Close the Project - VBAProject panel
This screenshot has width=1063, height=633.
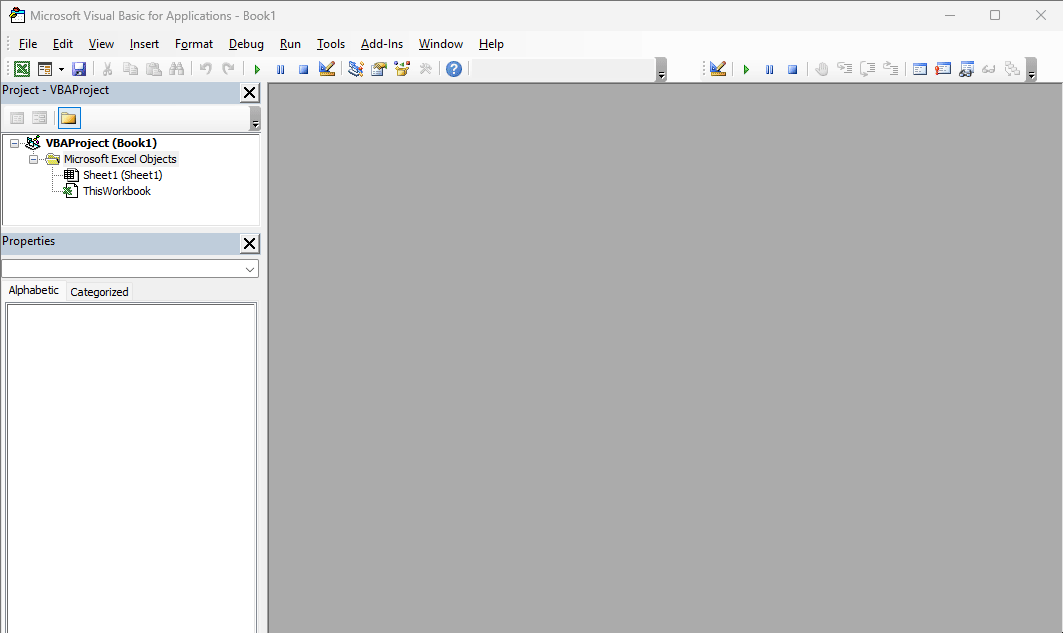(249, 93)
